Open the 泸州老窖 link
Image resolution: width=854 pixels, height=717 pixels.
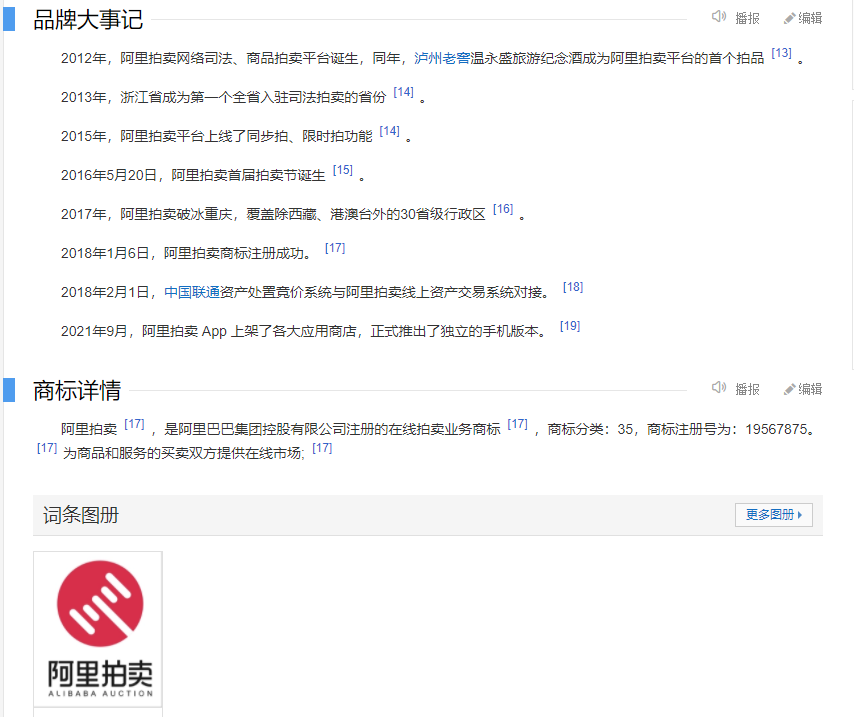pos(442,58)
